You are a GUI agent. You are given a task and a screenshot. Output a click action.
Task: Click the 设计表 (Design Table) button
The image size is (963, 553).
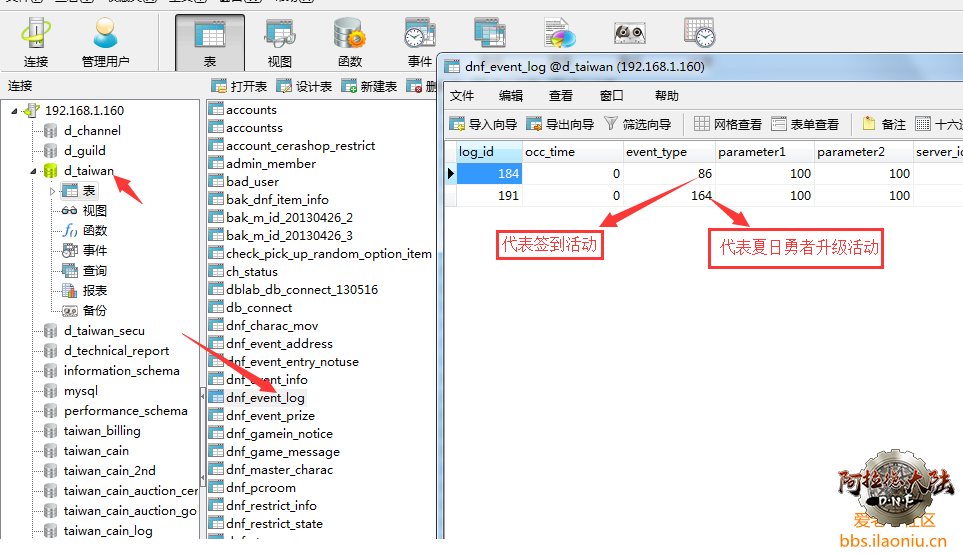pyautogui.click(x=305, y=87)
